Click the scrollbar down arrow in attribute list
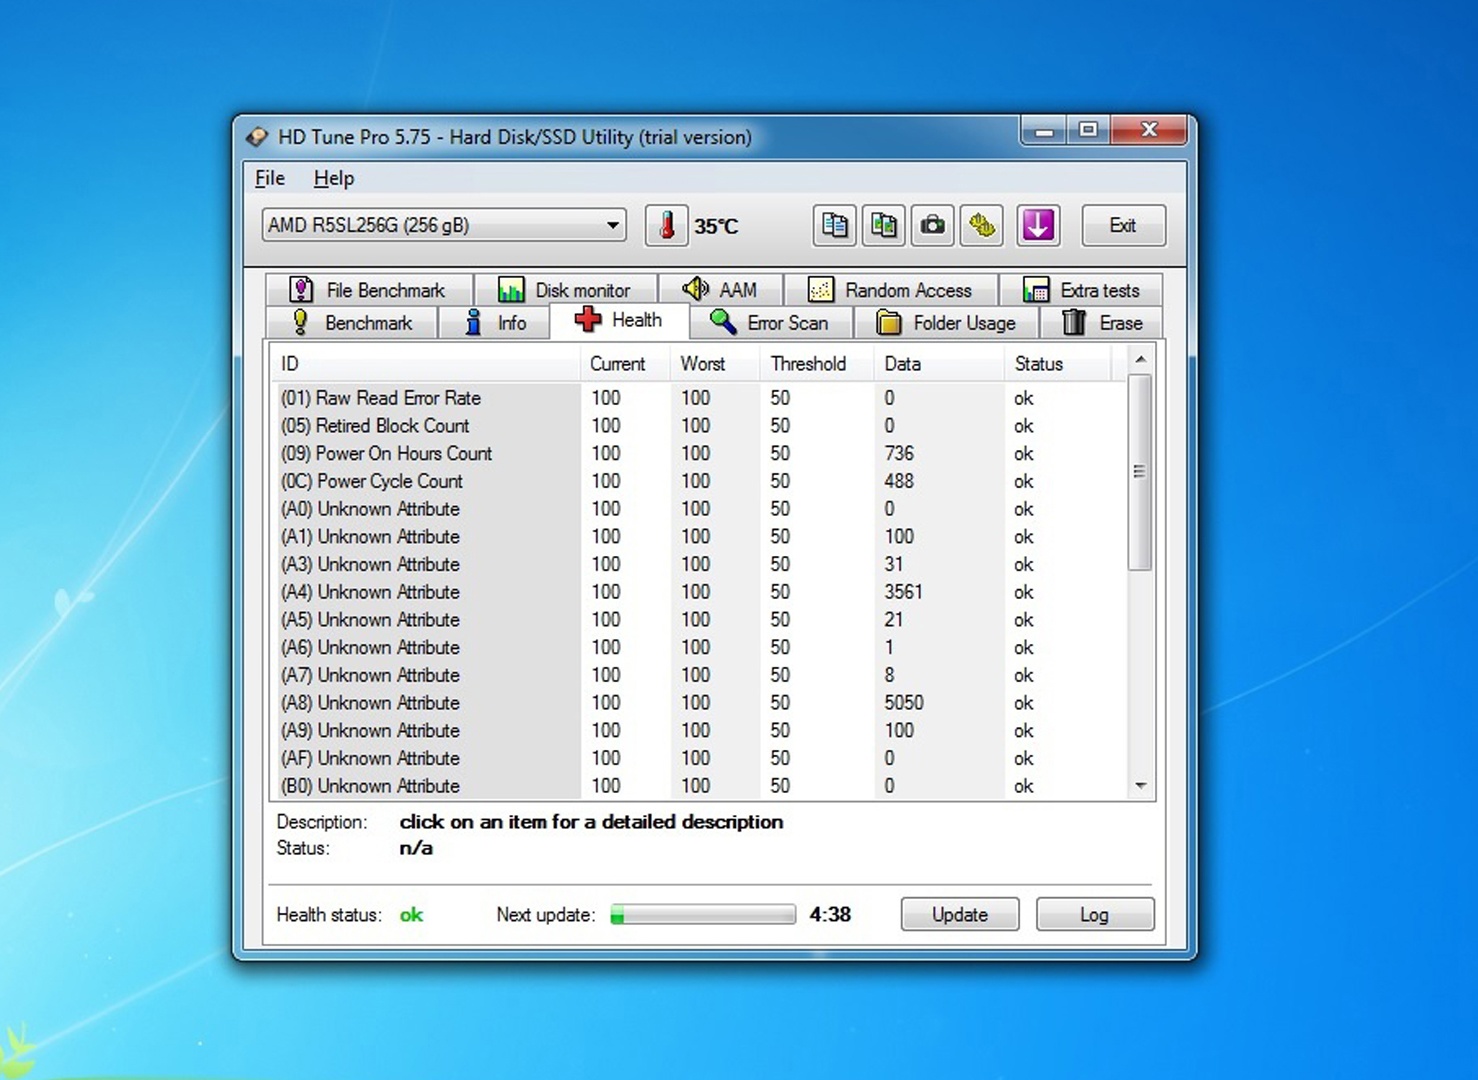This screenshot has width=1478, height=1080. pos(1140,786)
